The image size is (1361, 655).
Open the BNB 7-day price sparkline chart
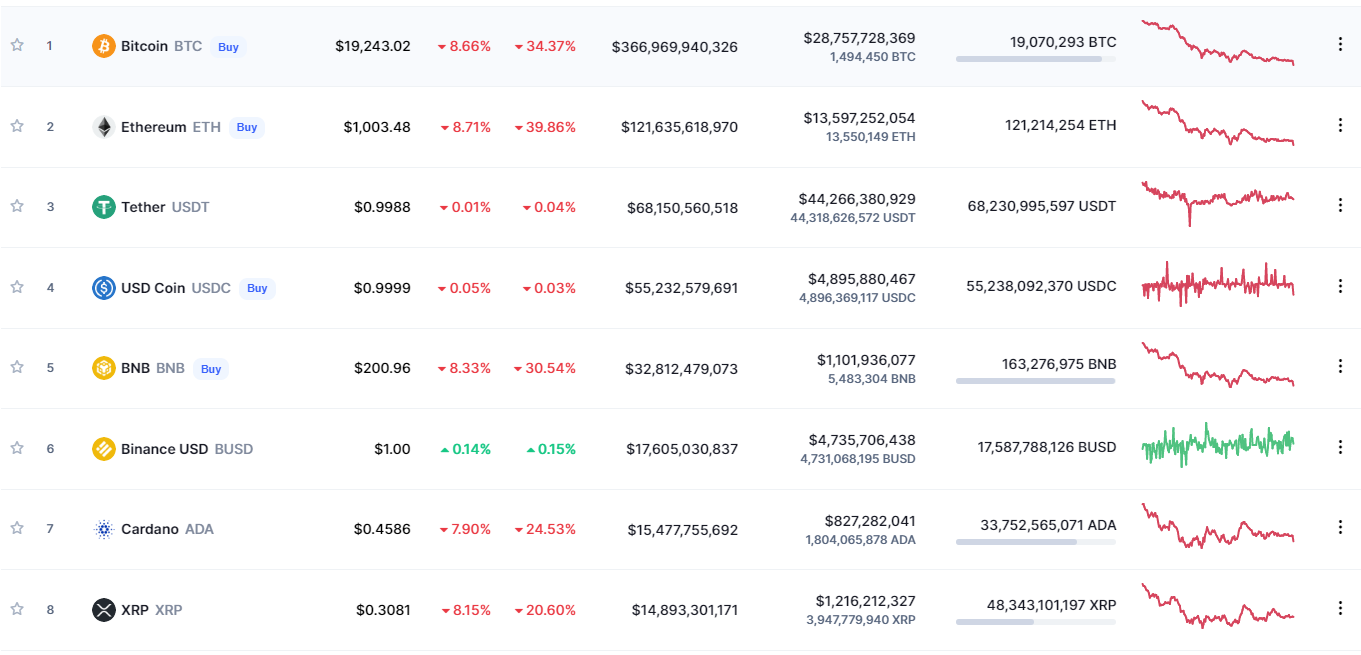coord(1218,365)
